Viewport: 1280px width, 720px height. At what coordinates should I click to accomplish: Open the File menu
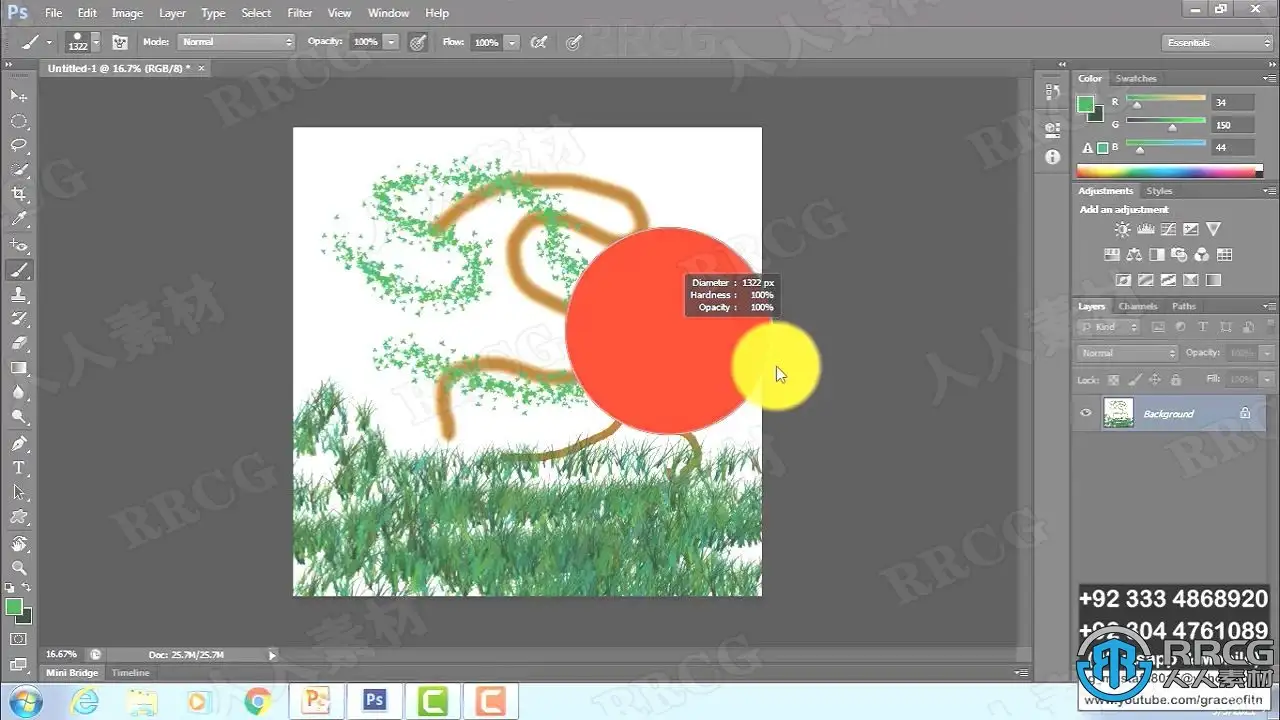(53, 13)
